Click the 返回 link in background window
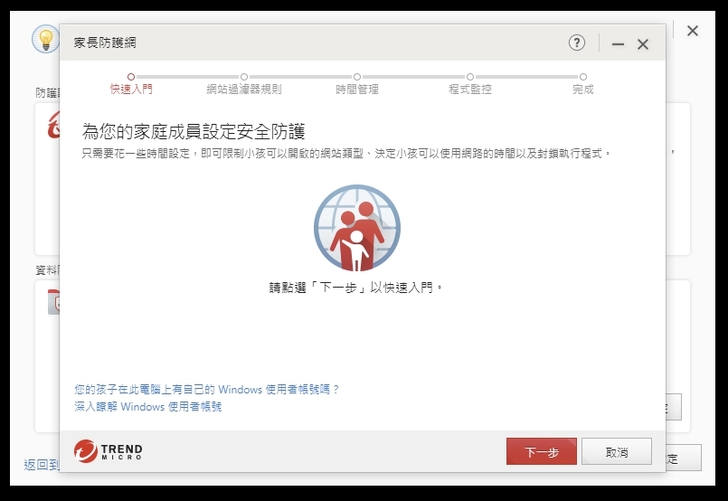The width and height of the screenshot is (728, 501). pyautogui.click(x=41, y=464)
